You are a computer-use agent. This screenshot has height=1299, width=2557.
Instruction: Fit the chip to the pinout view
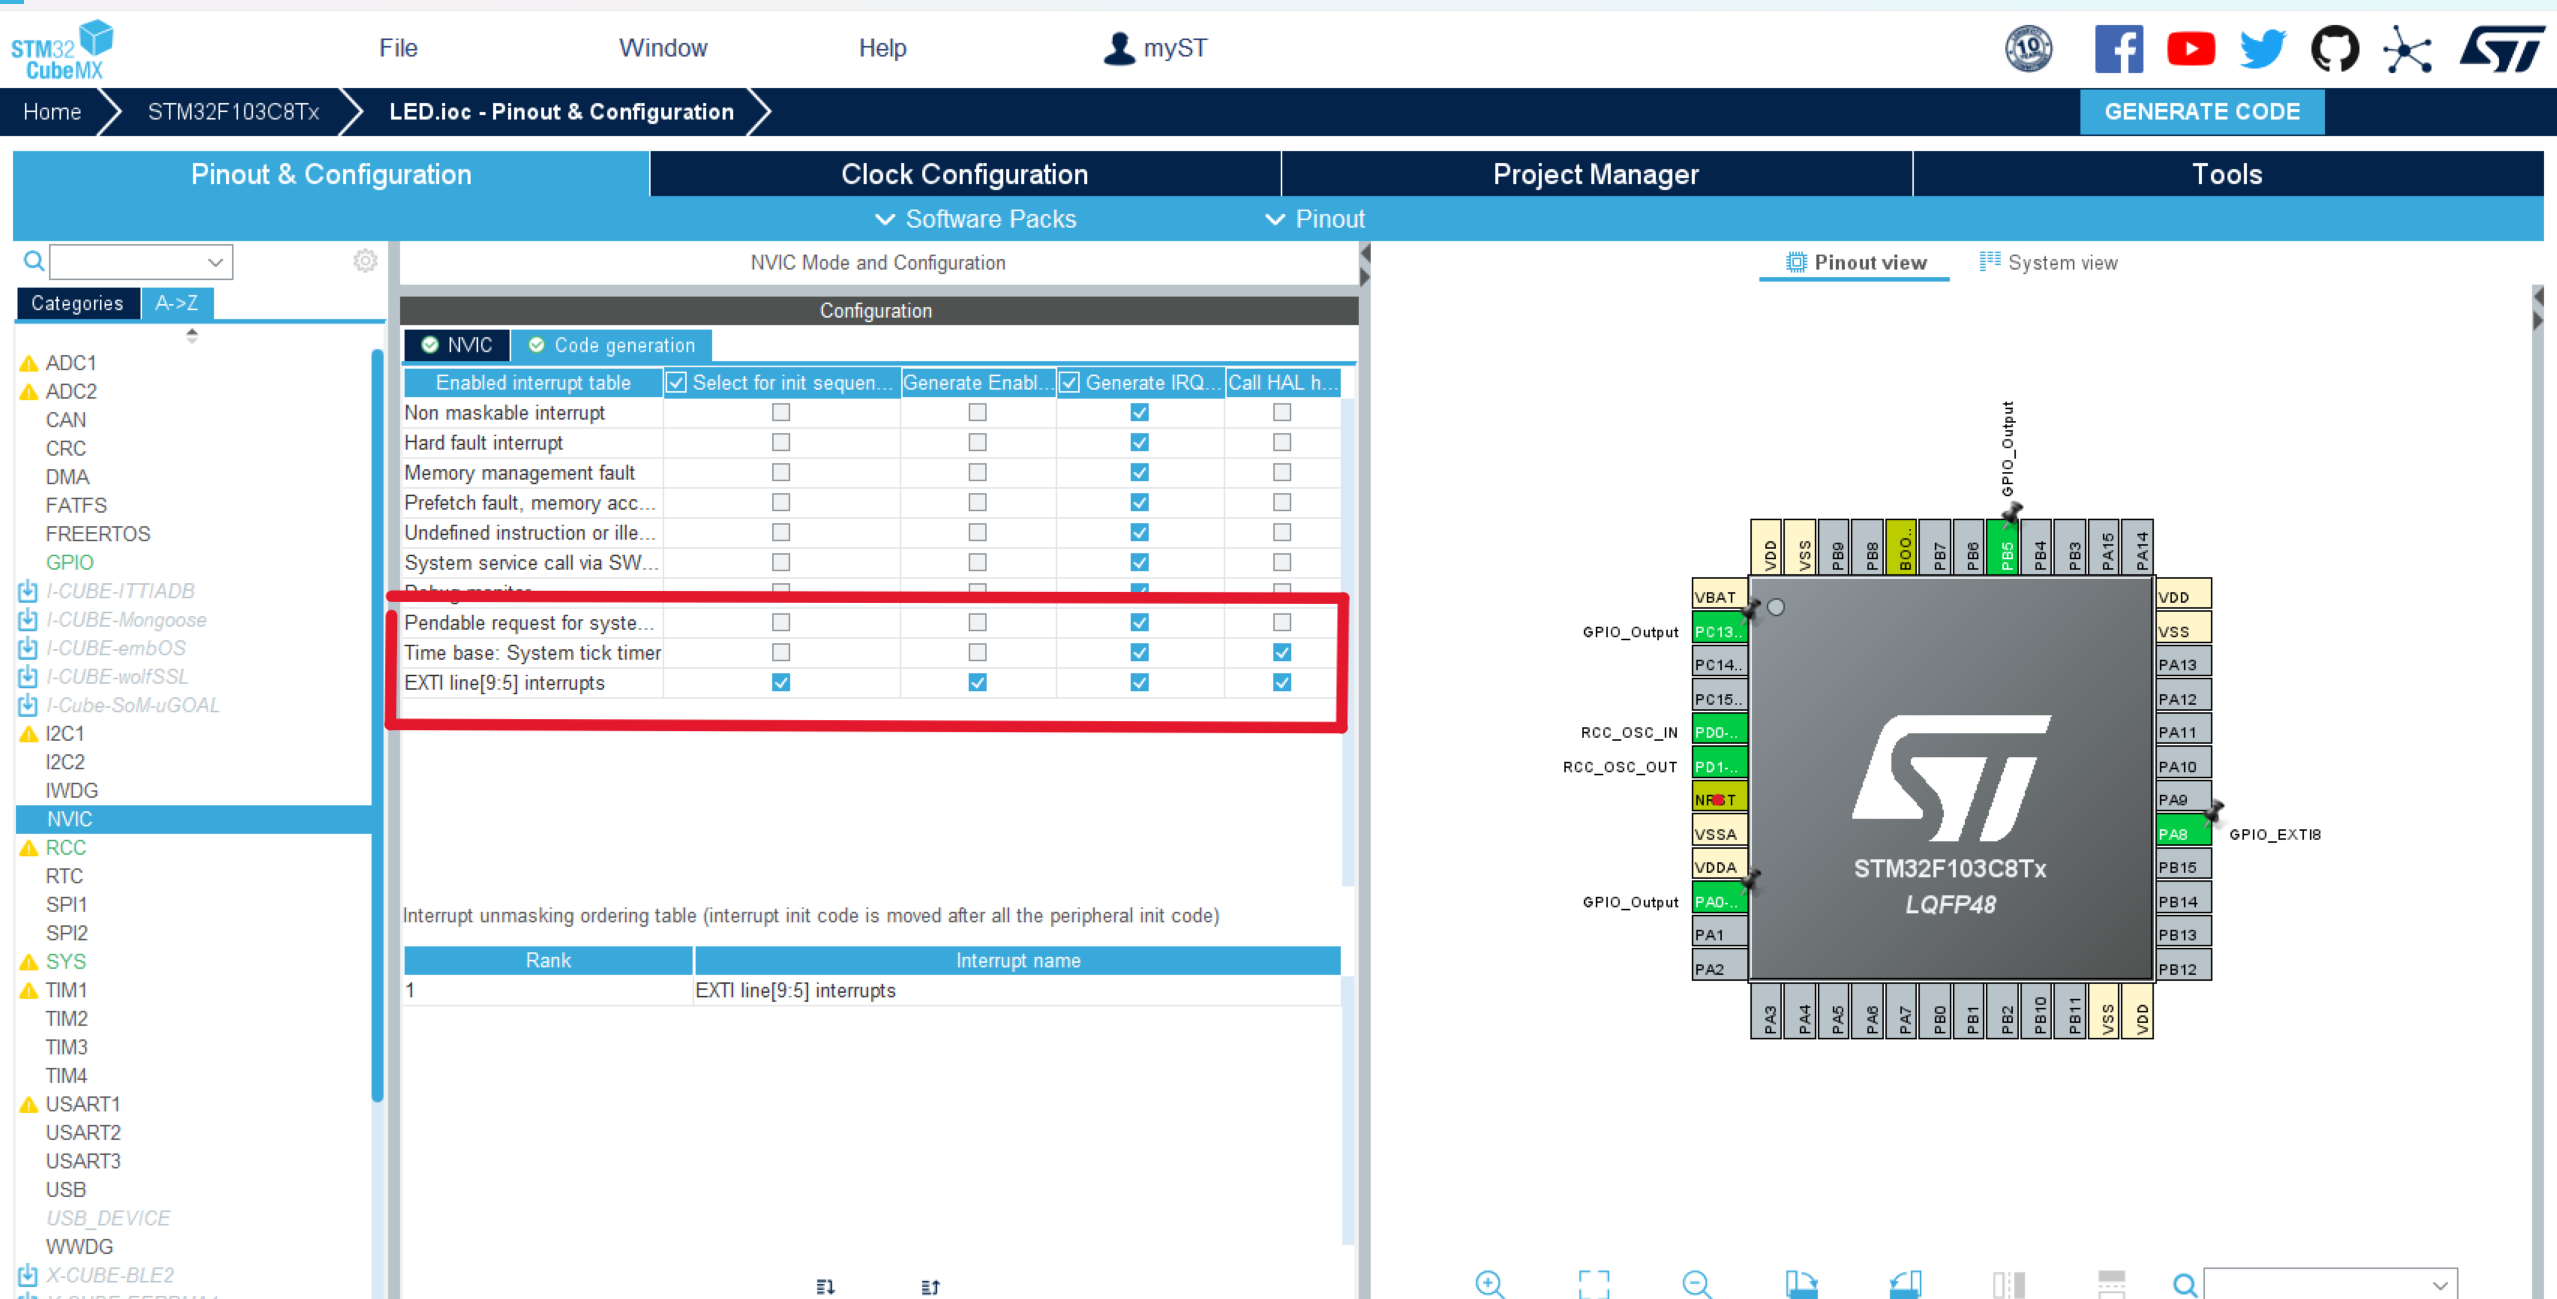[1594, 1283]
